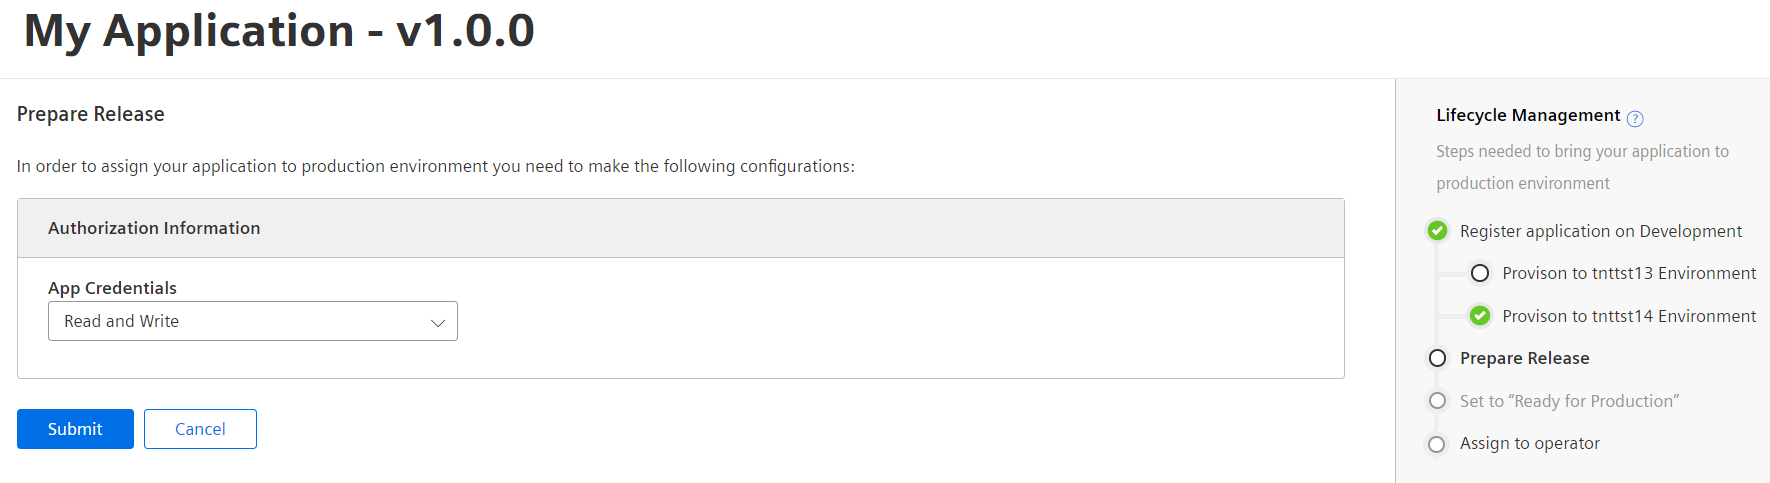
Task: Click empty circle beside tnttst13 Environment step
Action: click(1480, 273)
